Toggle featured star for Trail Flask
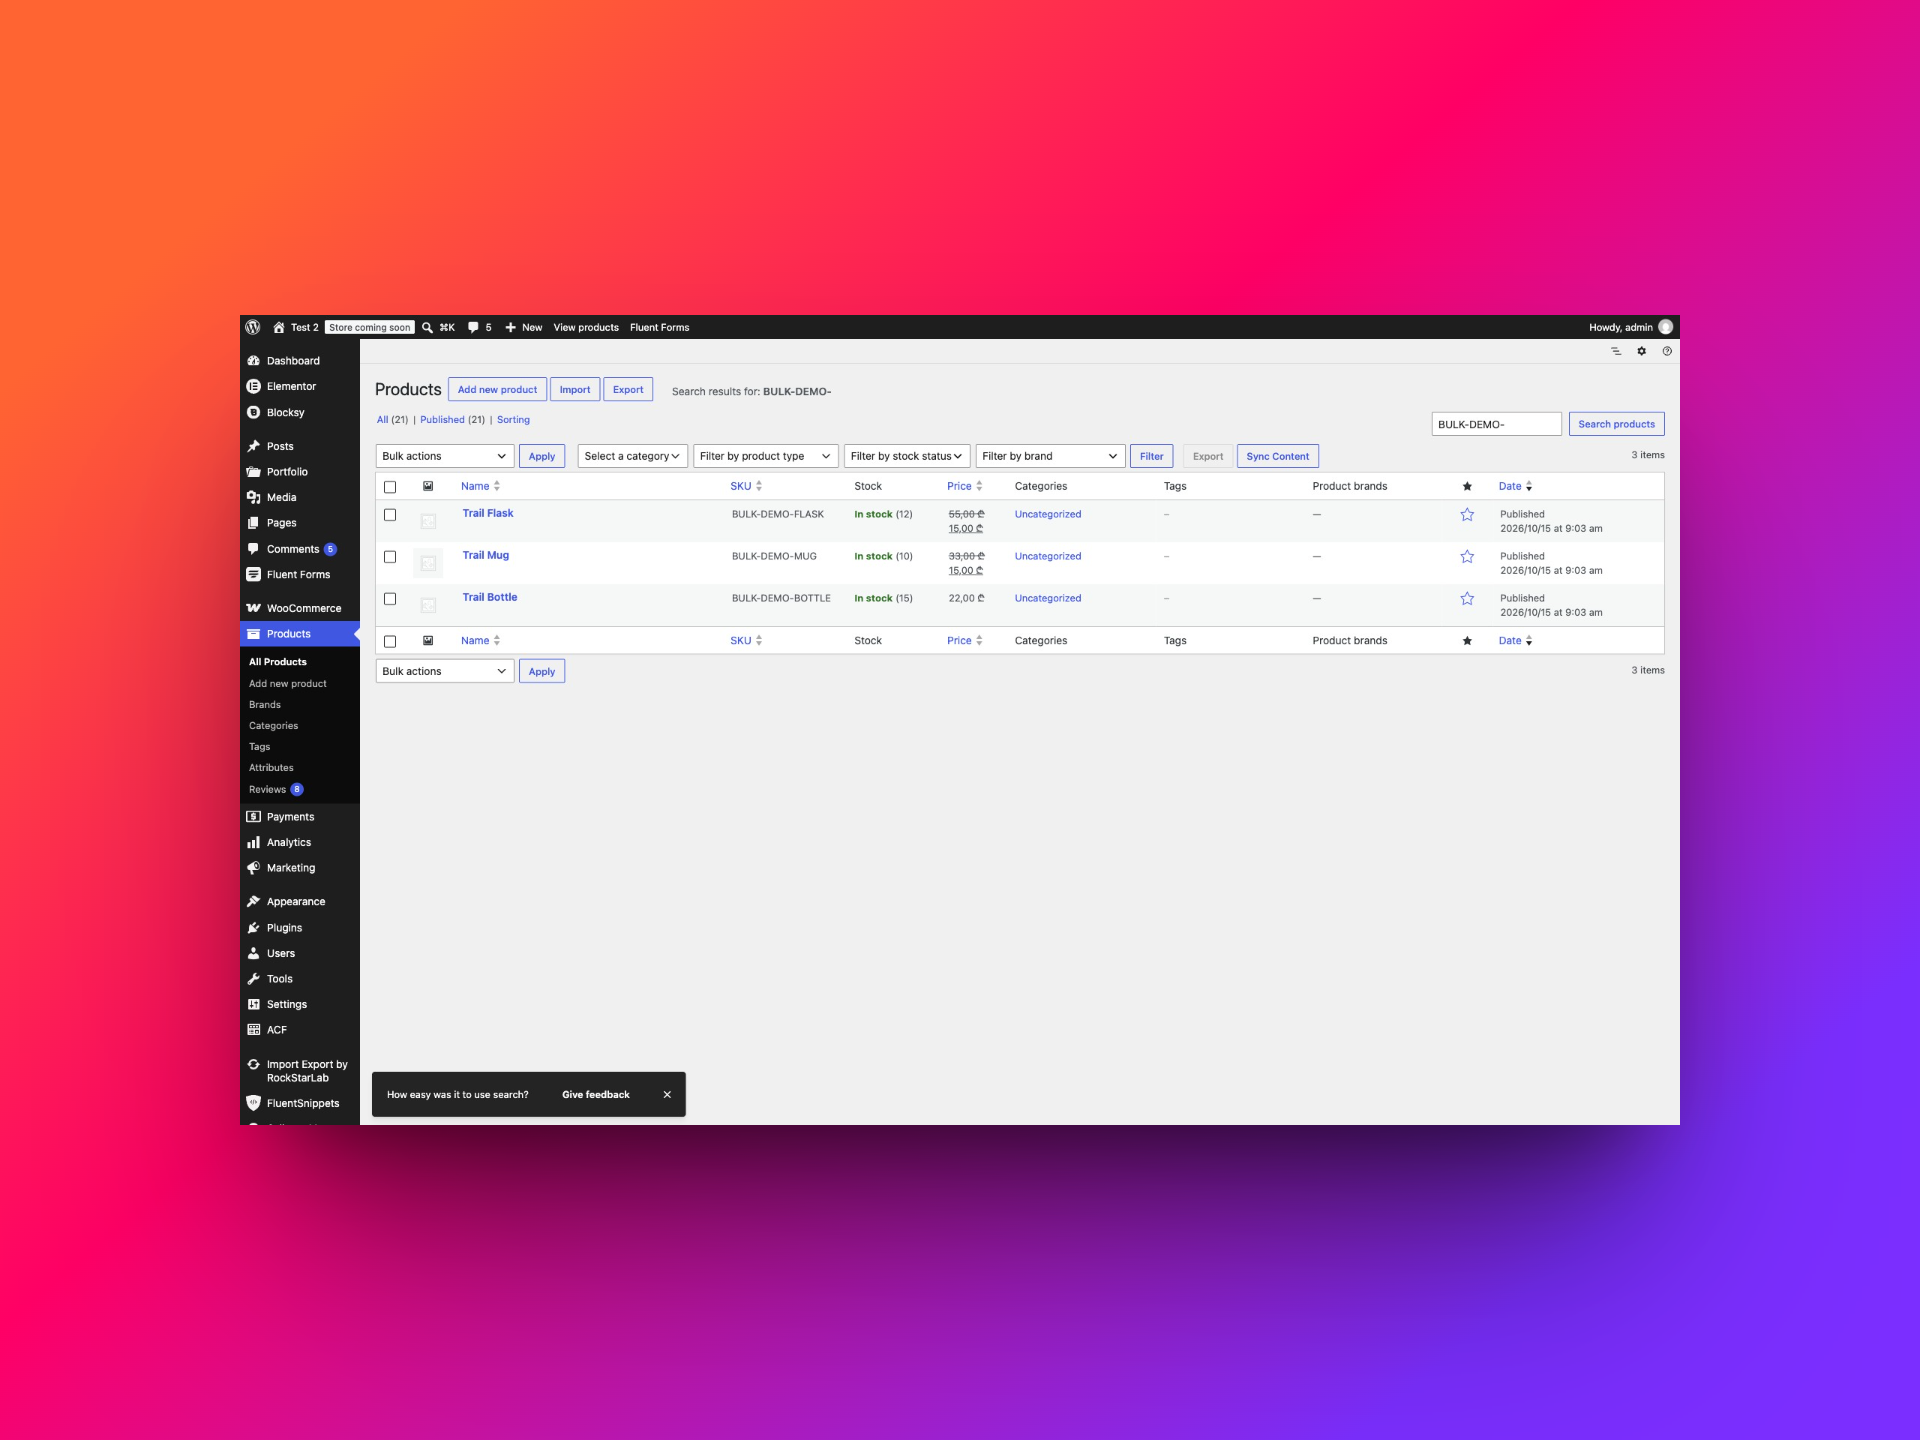Viewport: 1920px width, 1440px height. (x=1467, y=514)
